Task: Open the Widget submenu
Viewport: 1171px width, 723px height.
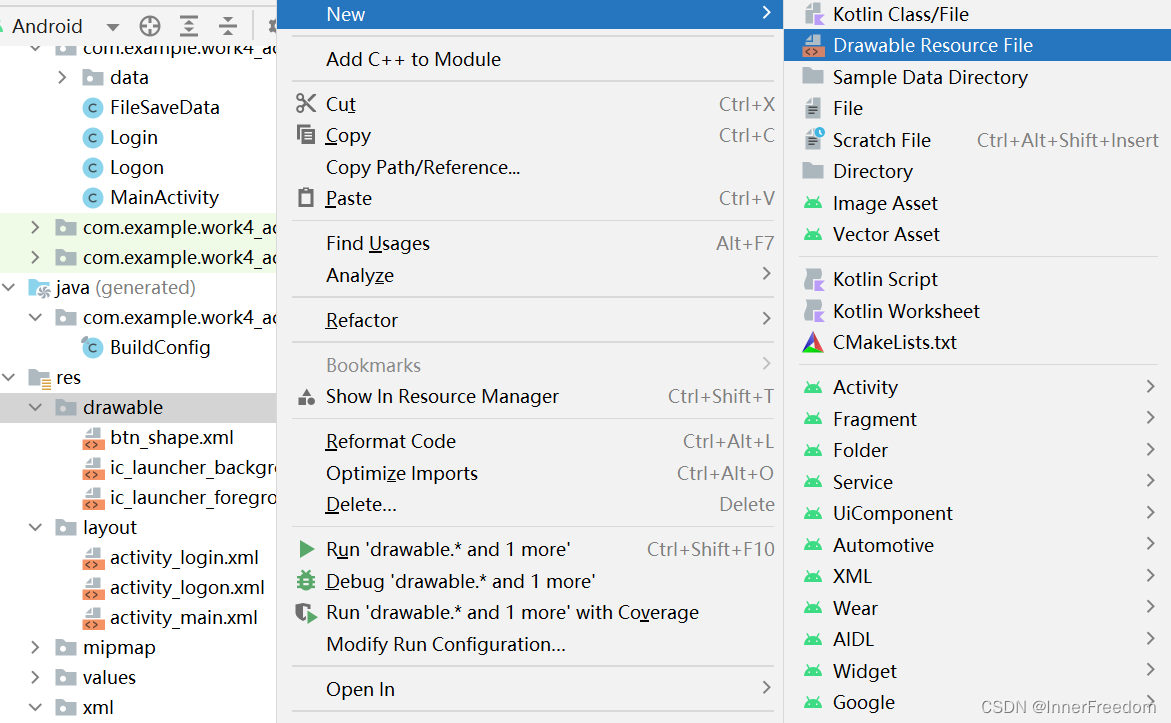Action: [x=978, y=671]
